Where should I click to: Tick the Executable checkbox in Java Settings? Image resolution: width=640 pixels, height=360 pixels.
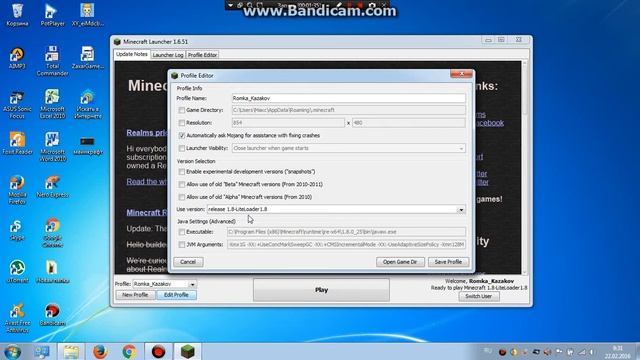182,232
